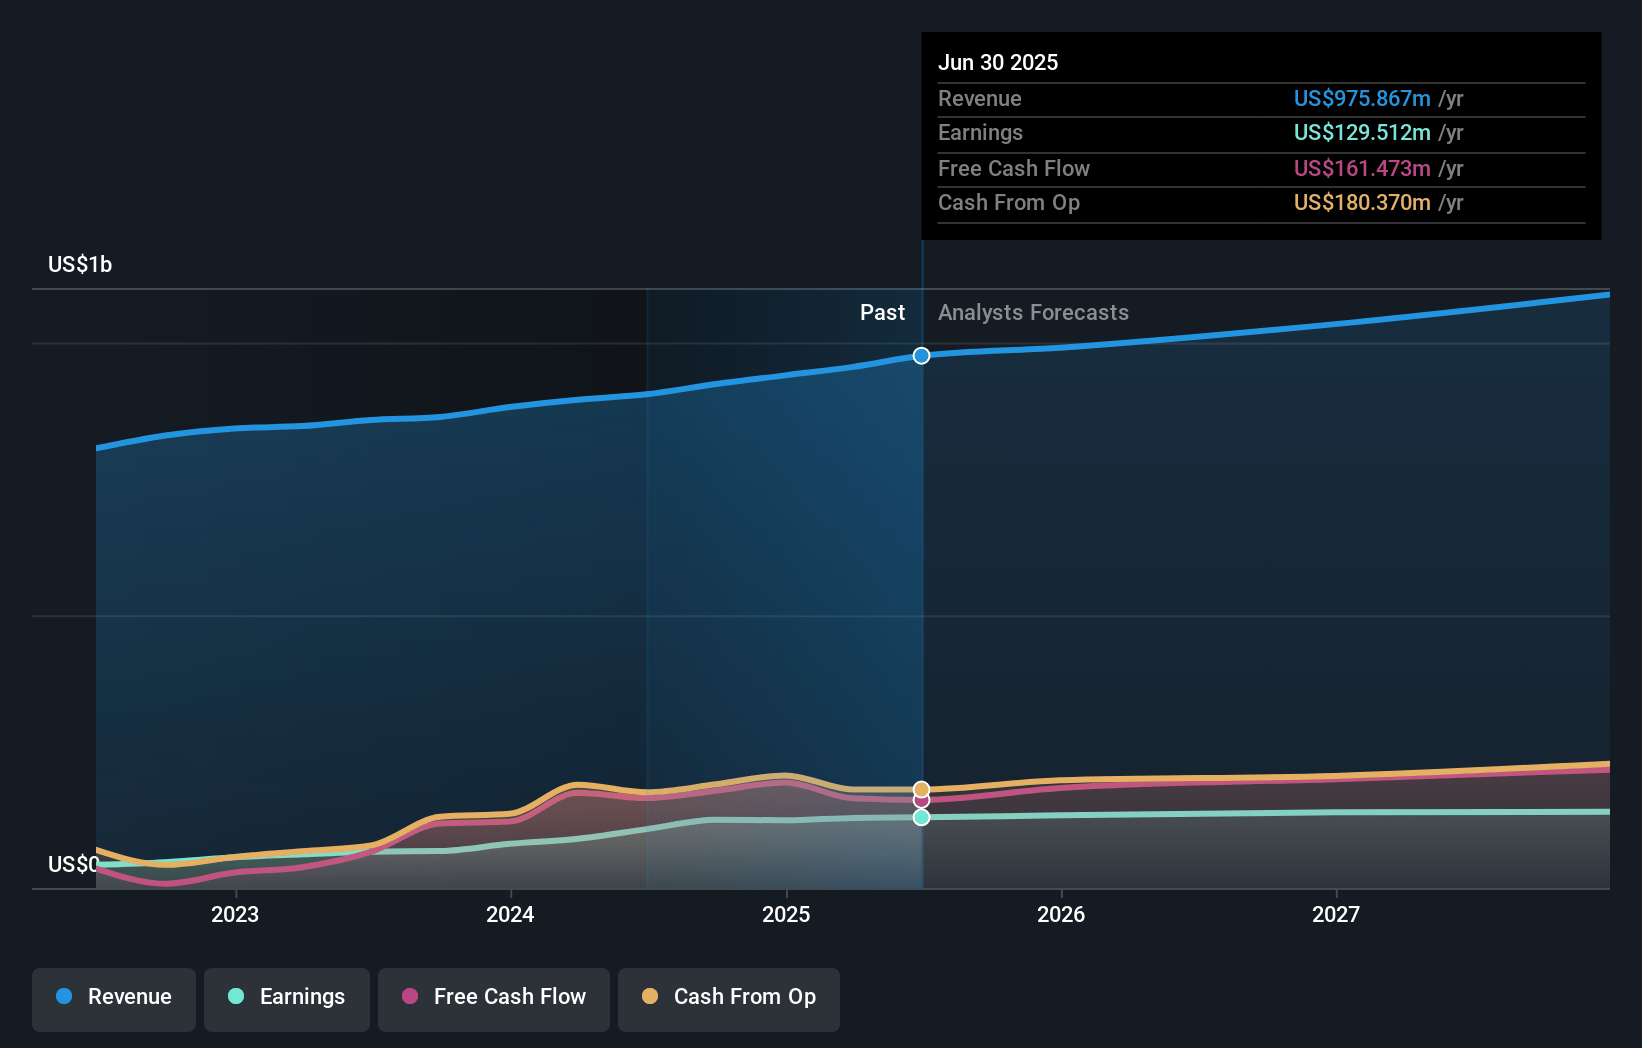
Task: Click the 2023 axis label
Action: [235, 914]
